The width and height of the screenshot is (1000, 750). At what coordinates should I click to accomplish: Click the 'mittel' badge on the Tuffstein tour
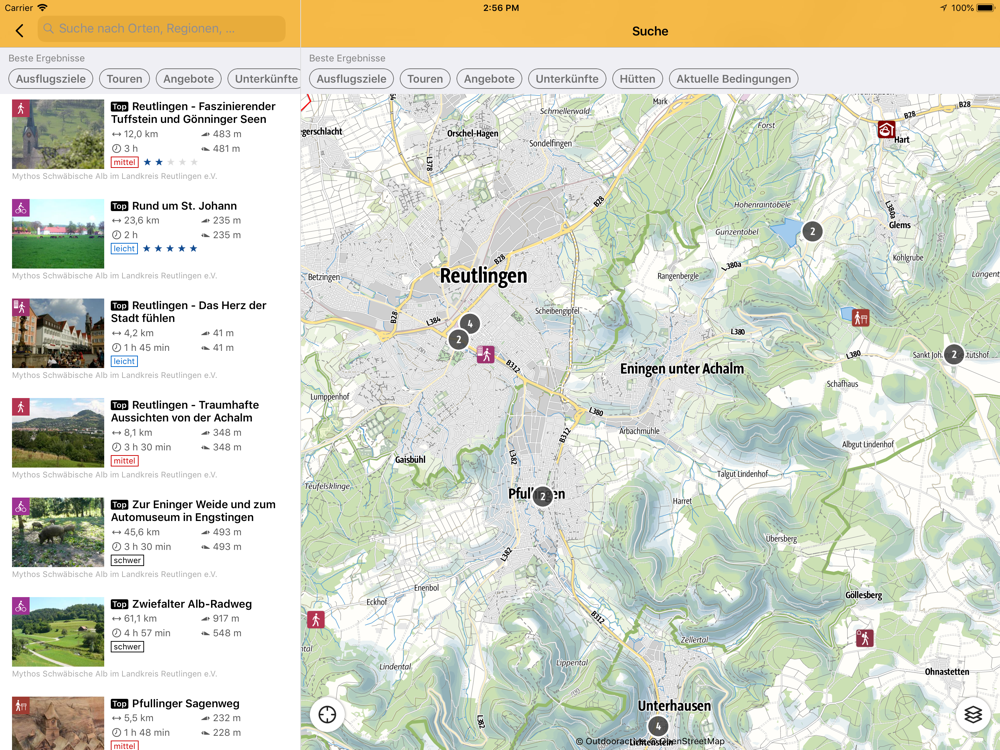(124, 162)
